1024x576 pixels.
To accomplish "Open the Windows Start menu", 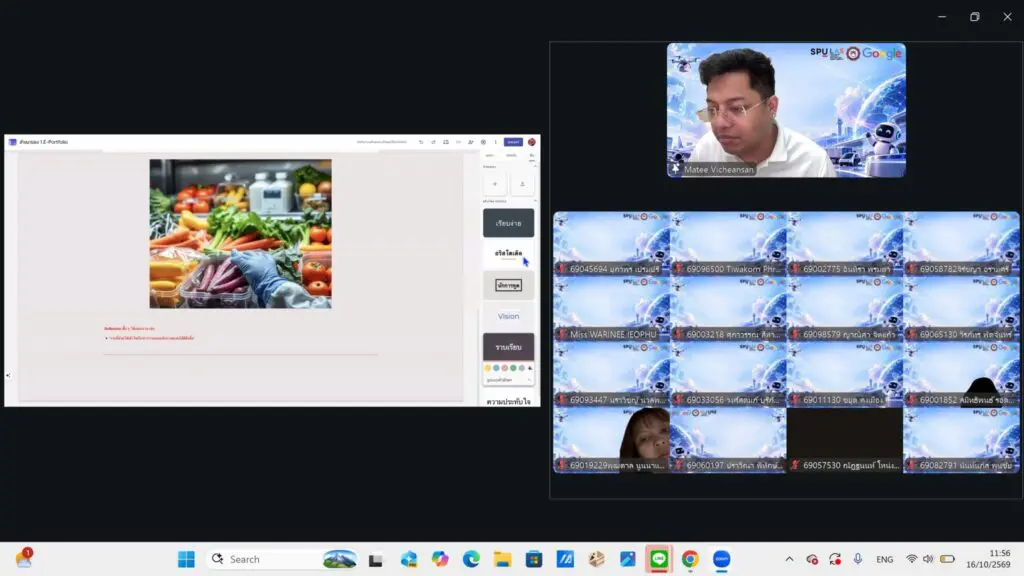I will [186, 559].
